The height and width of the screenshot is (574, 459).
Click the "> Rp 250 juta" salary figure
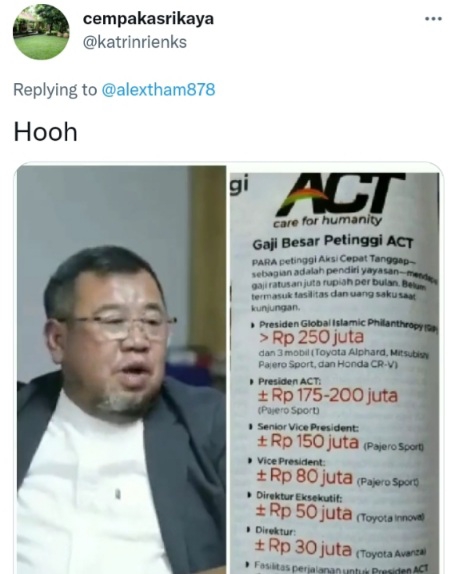pyautogui.click(x=311, y=338)
